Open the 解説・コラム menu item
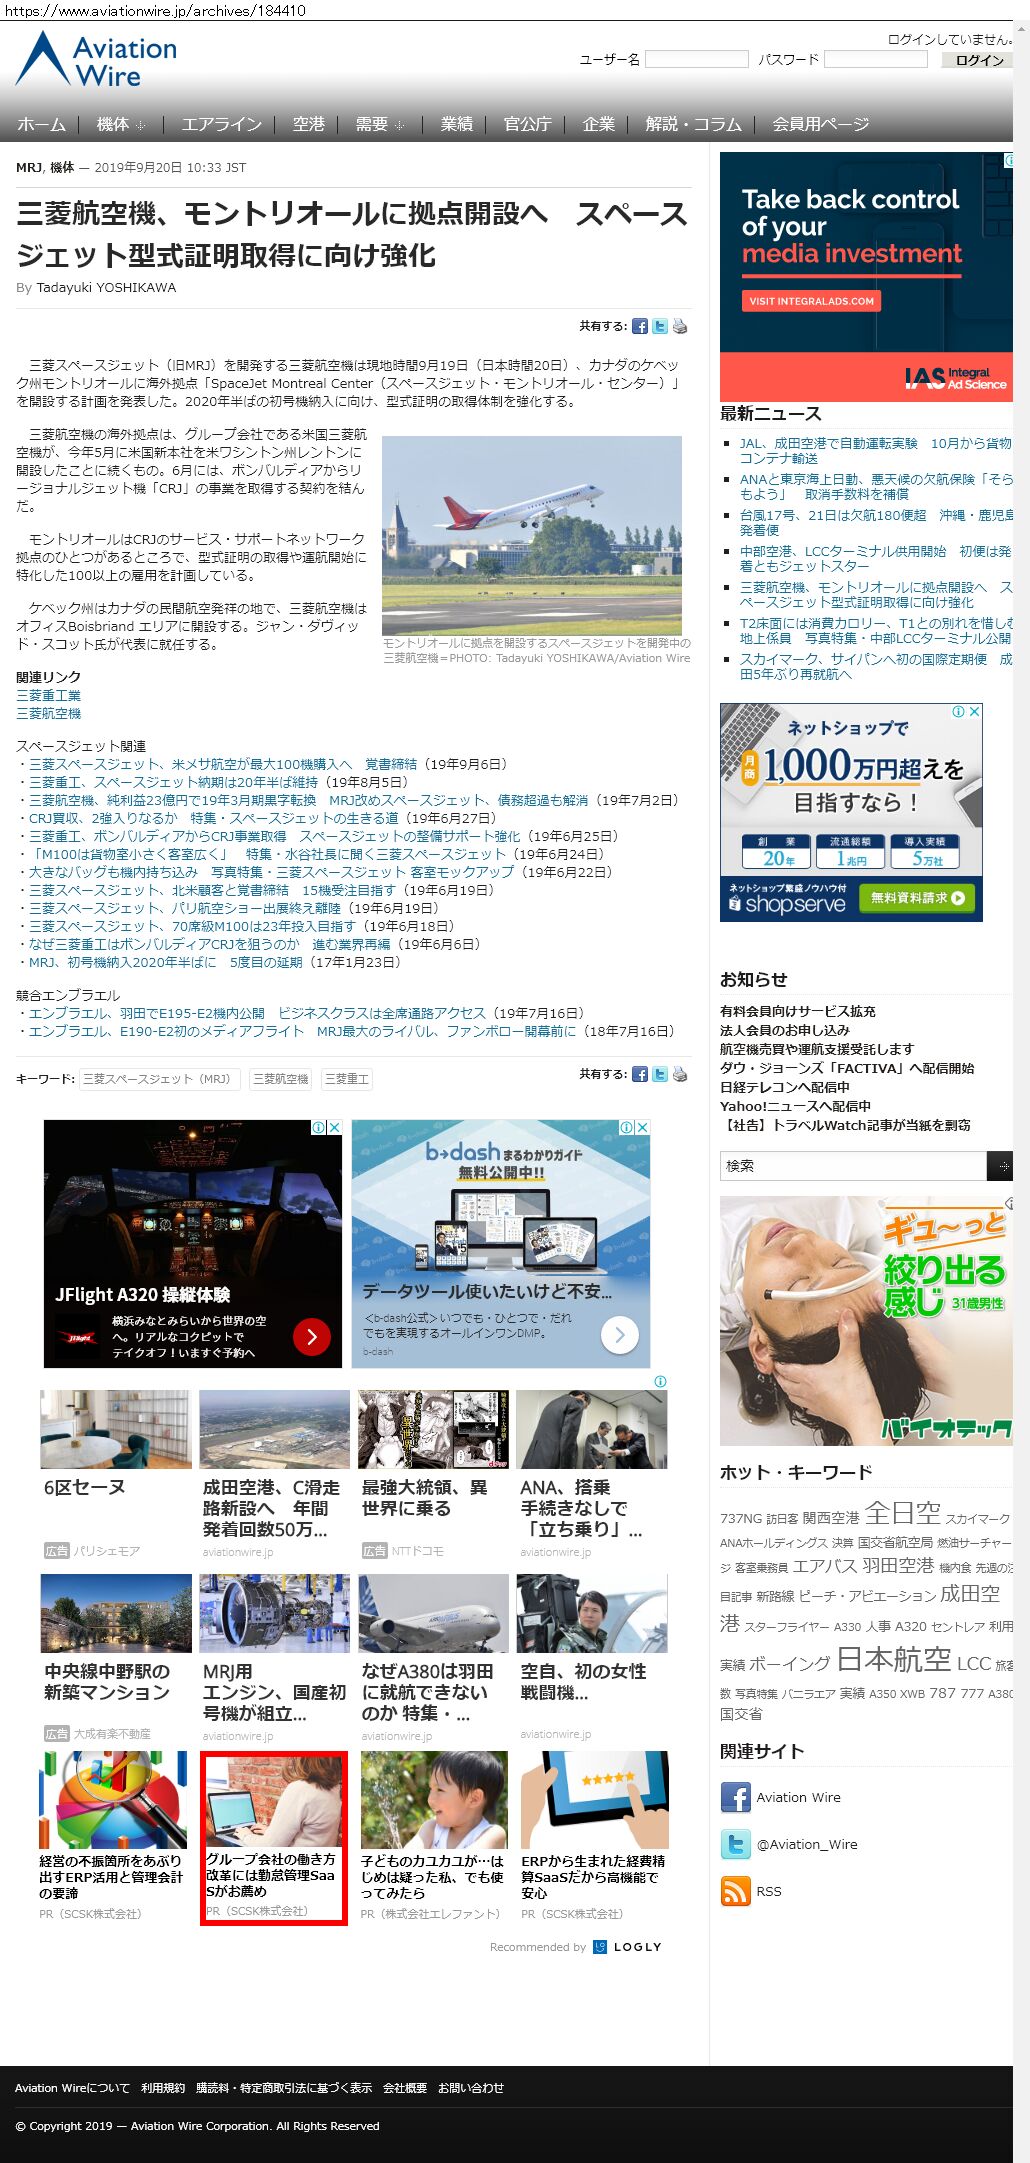This screenshot has height=2163, width=1030. pos(694,124)
